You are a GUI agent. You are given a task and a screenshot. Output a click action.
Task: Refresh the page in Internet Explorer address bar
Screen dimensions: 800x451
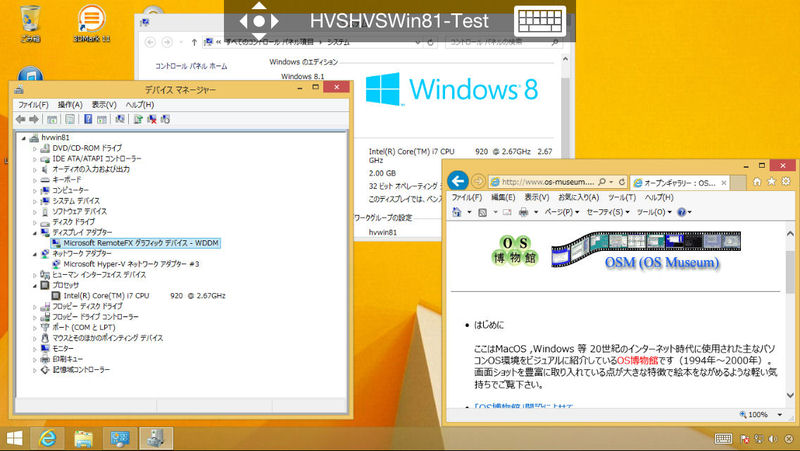coord(622,182)
